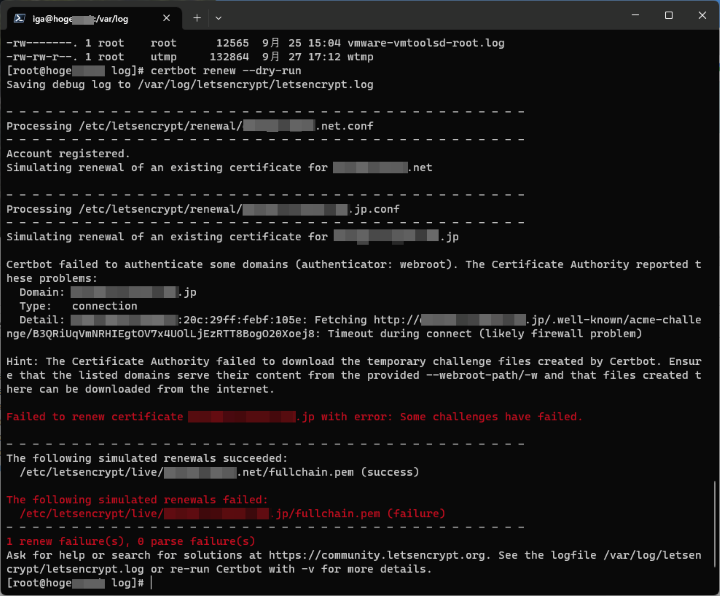Click red 'Failed to renew certificate' error line
Viewport: 720px width, 596px height.
point(294,416)
